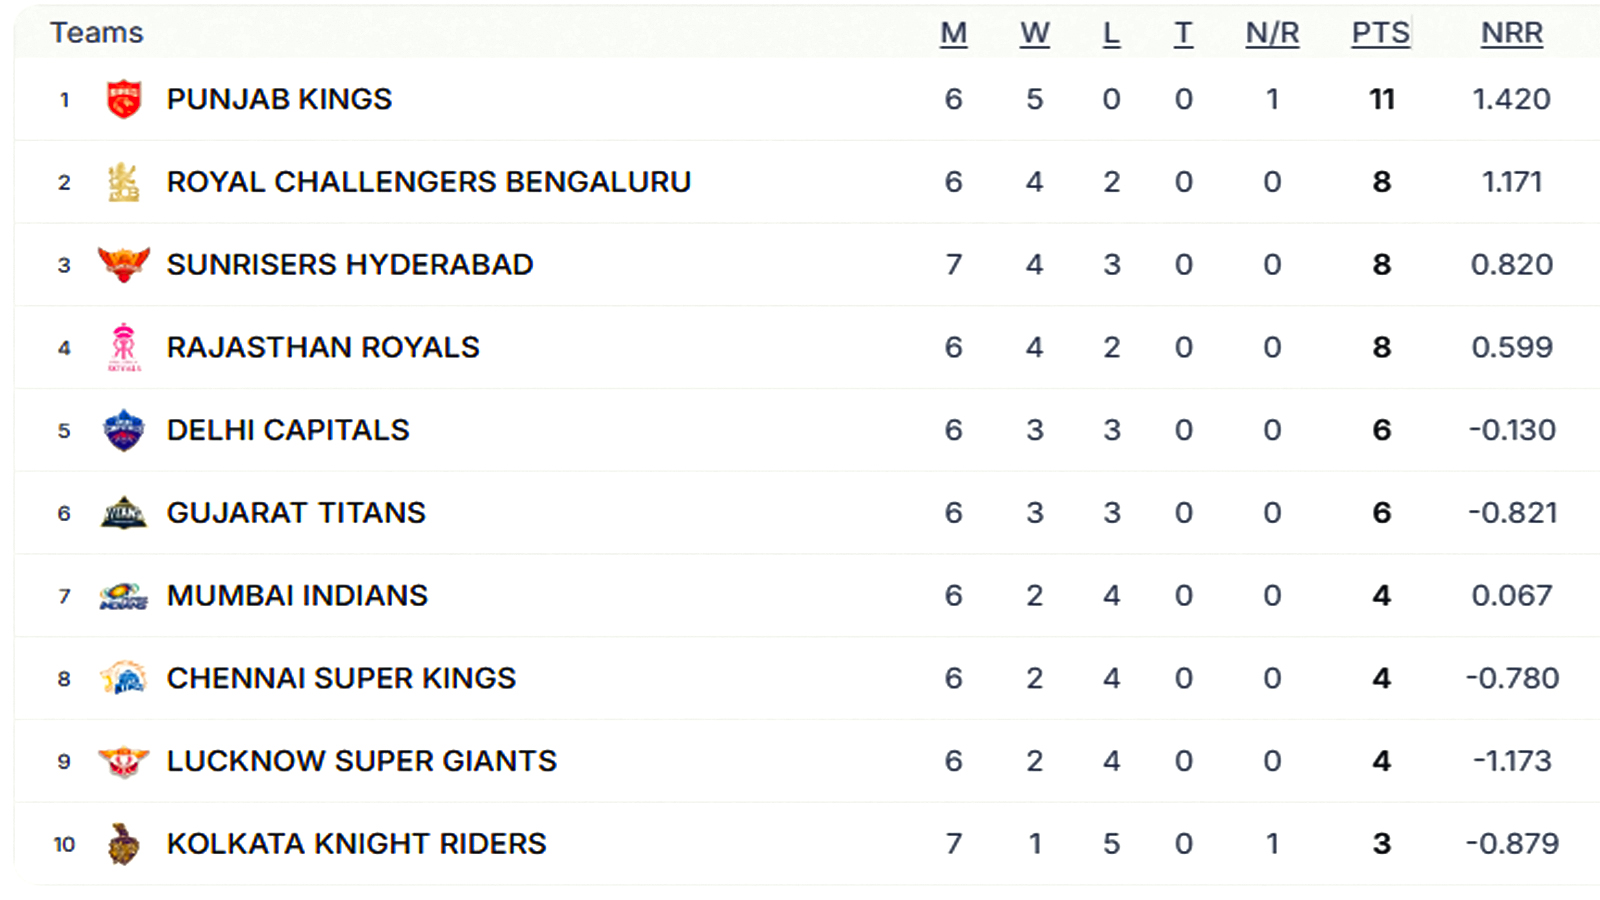Select the KOLKATA KNIGHT RIDERS team name
The image size is (1600, 900).
[x=356, y=844]
